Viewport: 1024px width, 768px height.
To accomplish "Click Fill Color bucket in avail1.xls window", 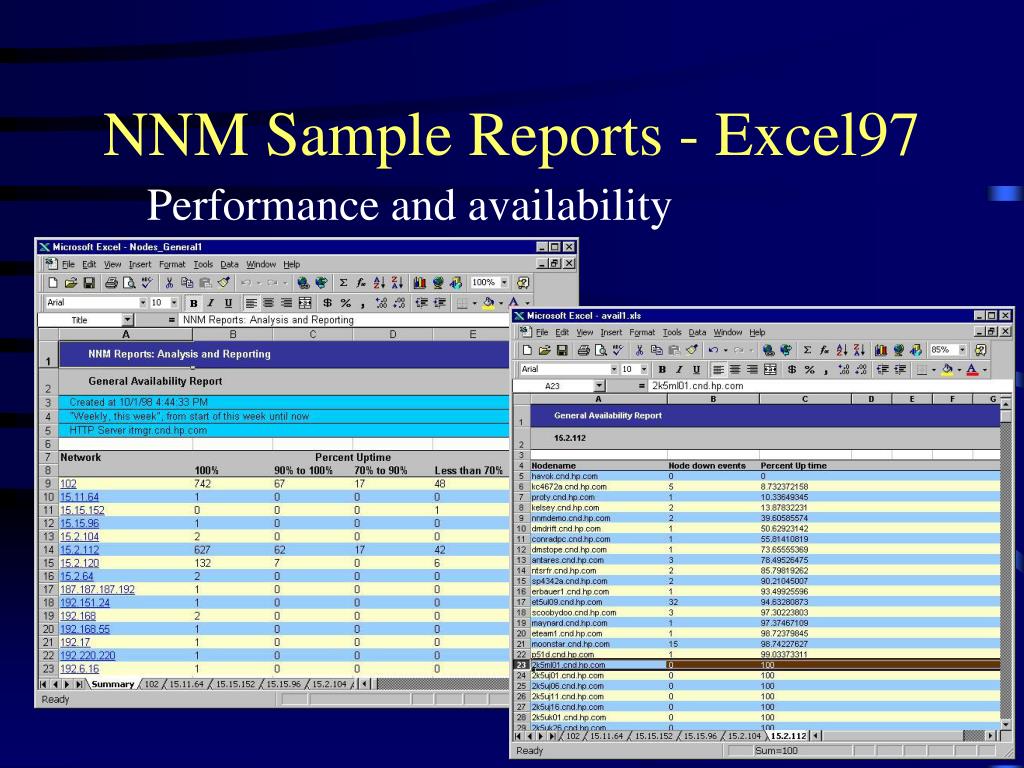I will (x=948, y=370).
